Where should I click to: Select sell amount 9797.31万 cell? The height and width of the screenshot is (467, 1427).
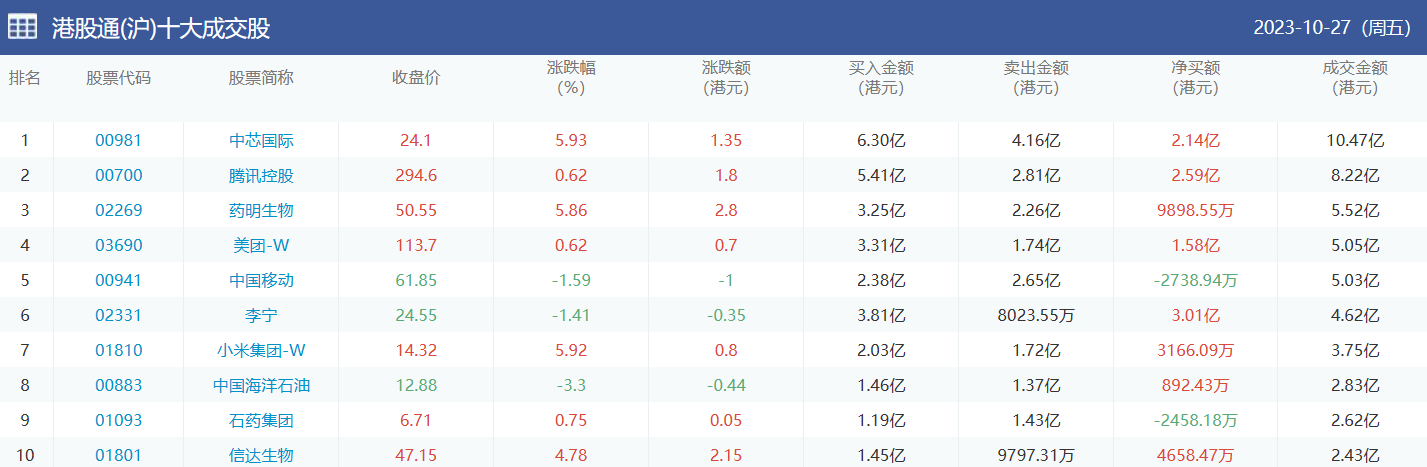tap(1036, 456)
